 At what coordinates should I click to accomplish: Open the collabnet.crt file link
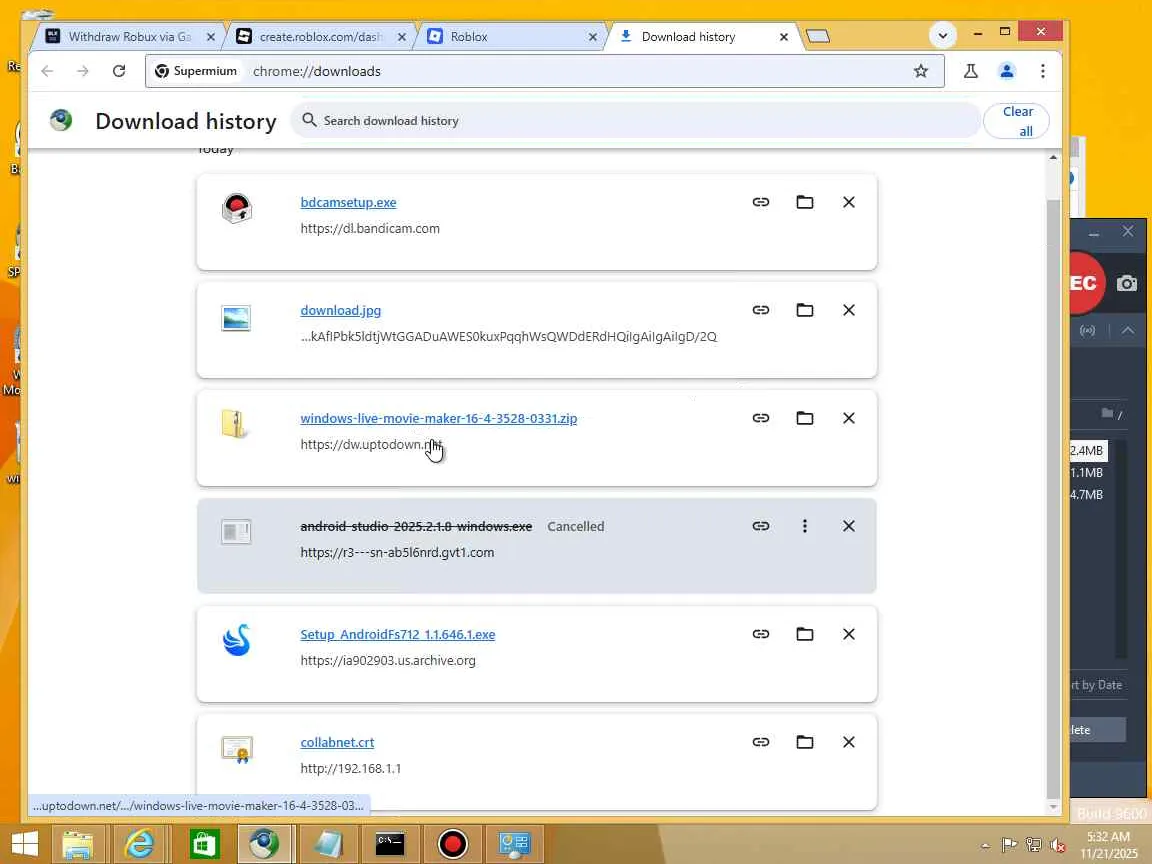[x=337, y=742]
